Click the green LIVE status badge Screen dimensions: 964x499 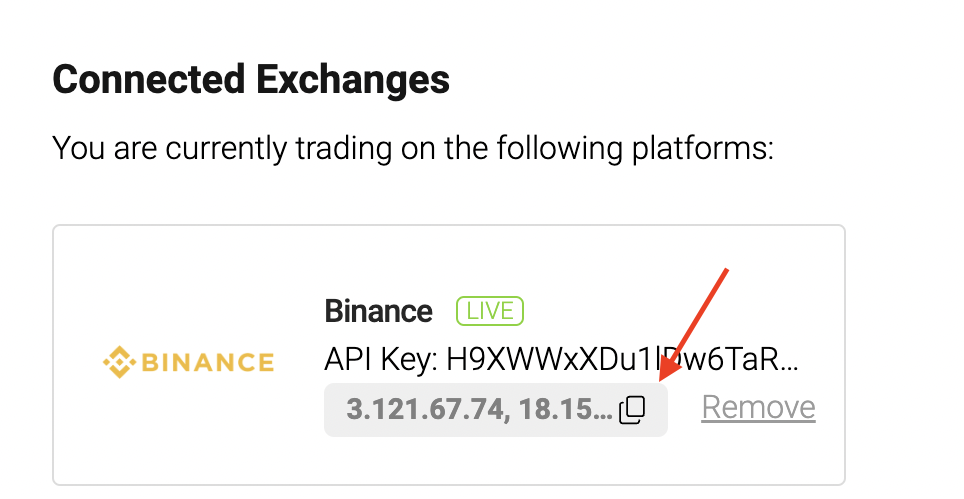click(x=489, y=311)
